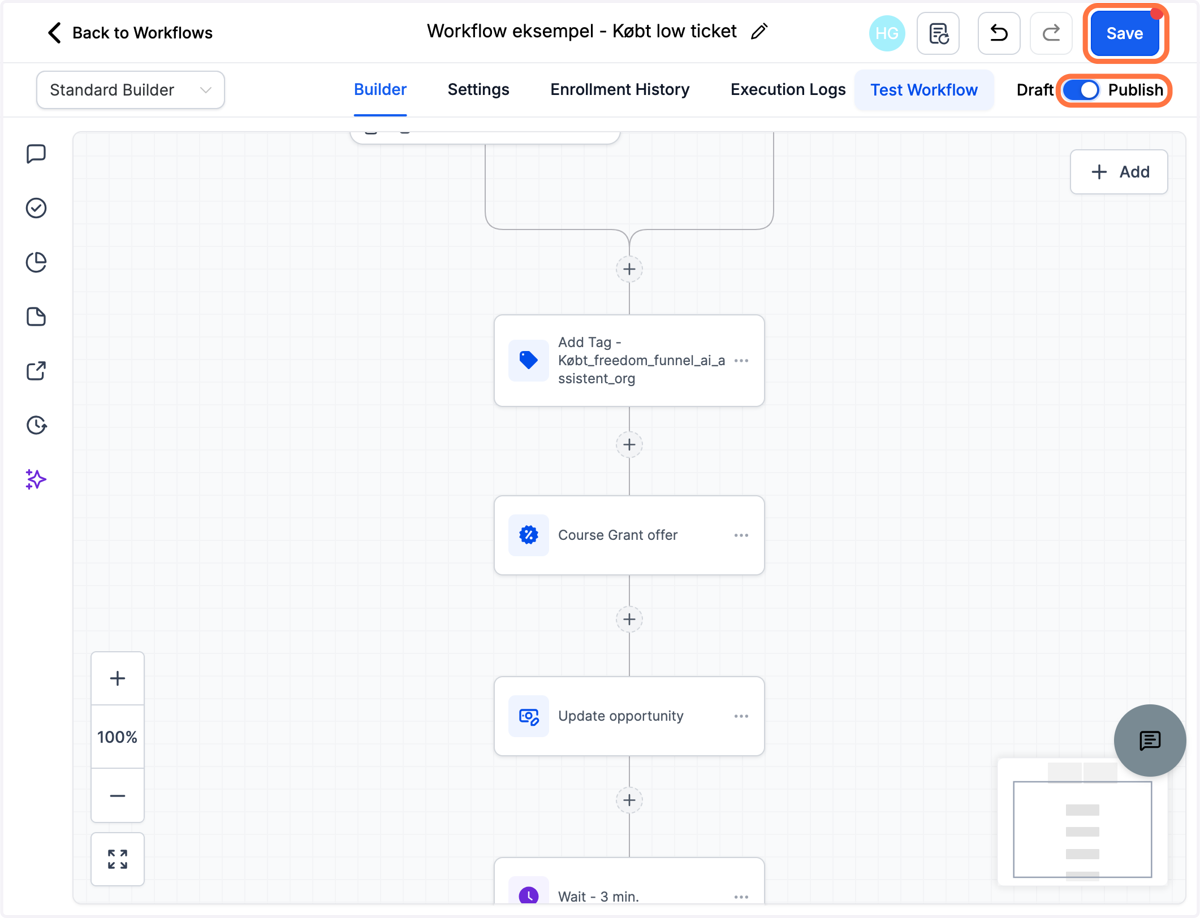This screenshot has height=918, width=1200.
Task: Switch to the Settings tab
Action: (x=478, y=90)
